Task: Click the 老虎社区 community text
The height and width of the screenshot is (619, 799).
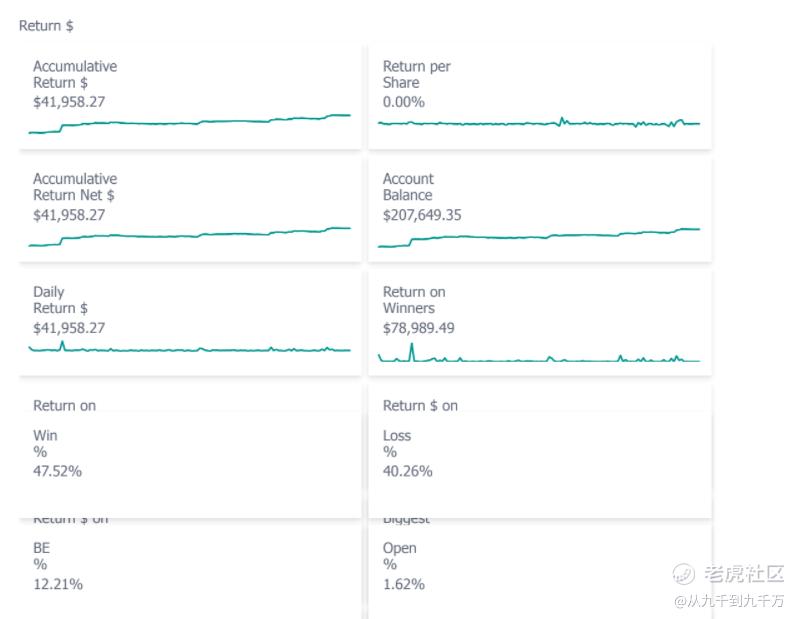Action: [744, 574]
